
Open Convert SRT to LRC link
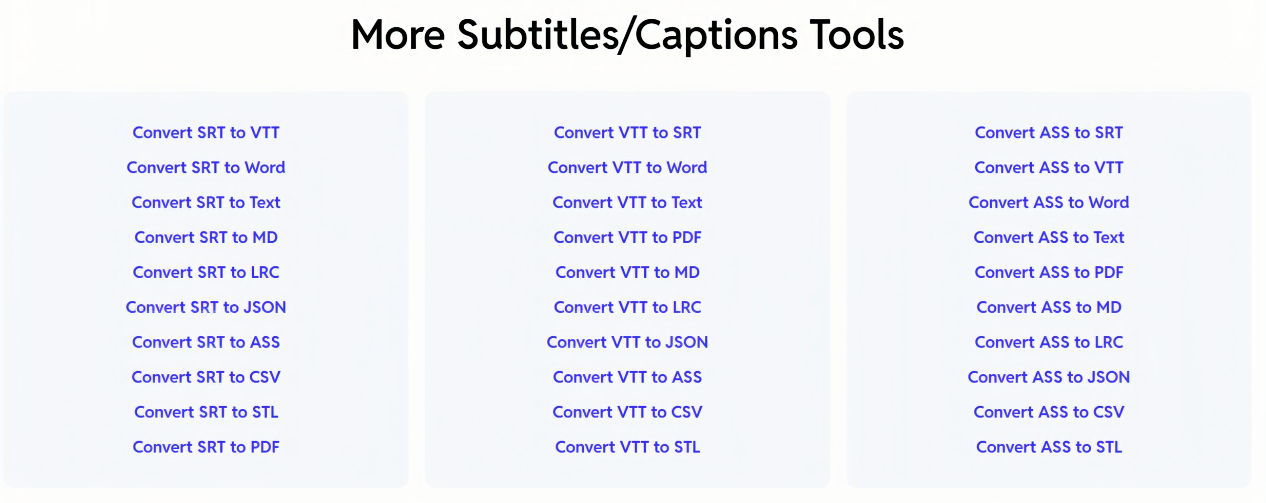coord(206,272)
